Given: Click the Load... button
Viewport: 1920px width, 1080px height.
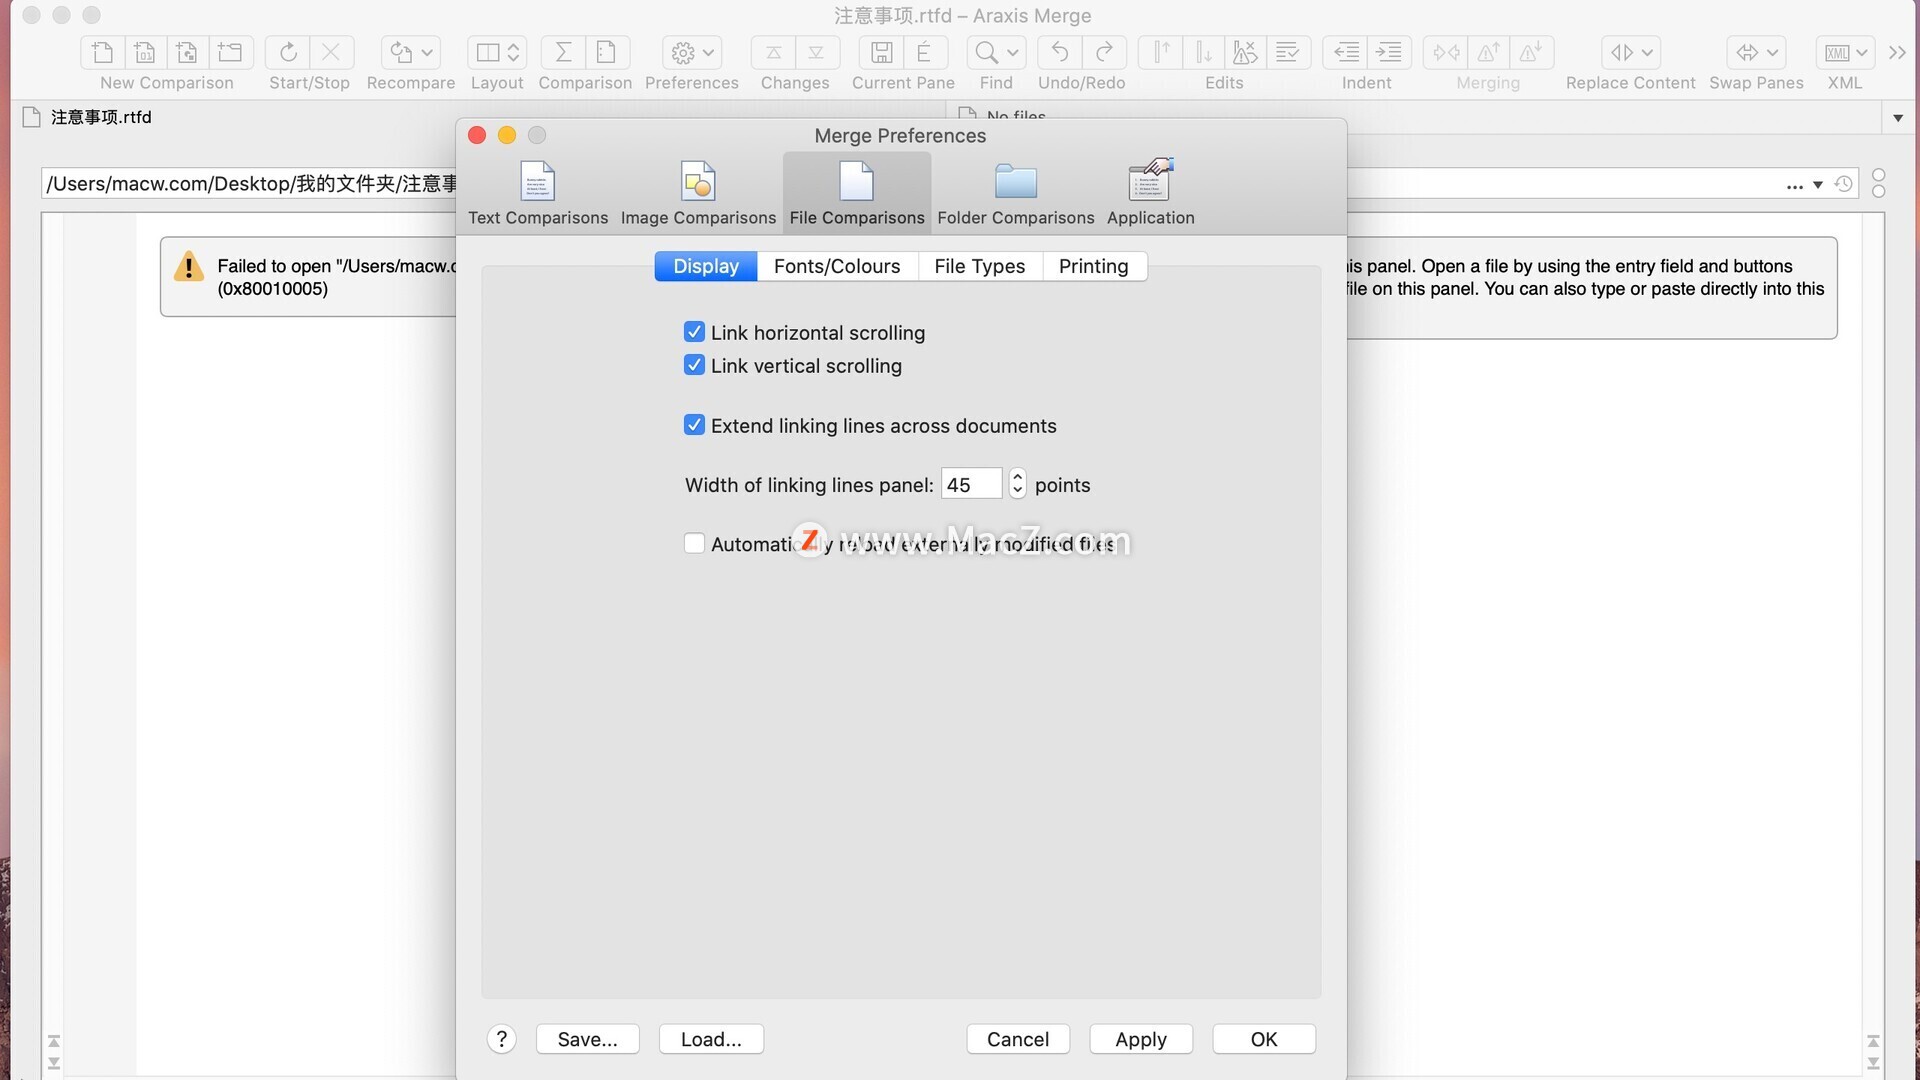Looking at the screenshot, I should coord(711,1039).
